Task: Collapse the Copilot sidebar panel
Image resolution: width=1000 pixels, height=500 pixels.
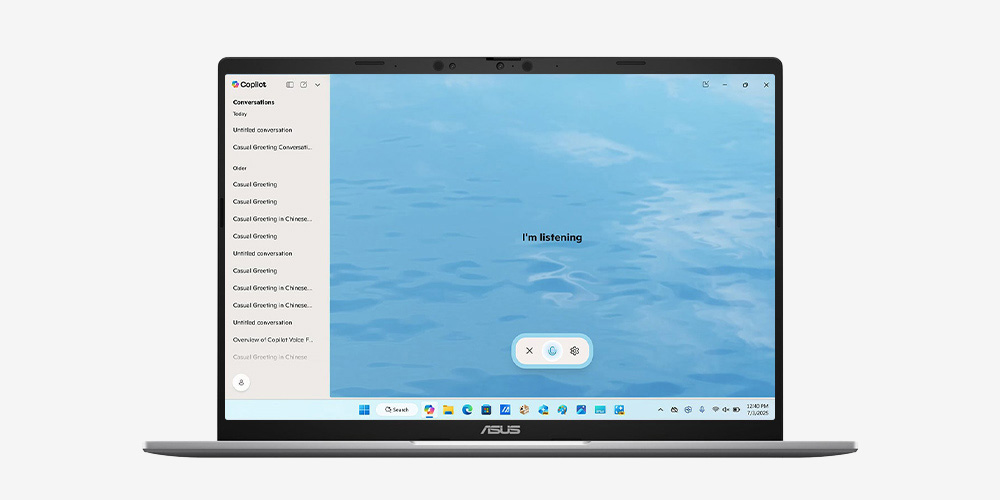Action: coord(290,85)
